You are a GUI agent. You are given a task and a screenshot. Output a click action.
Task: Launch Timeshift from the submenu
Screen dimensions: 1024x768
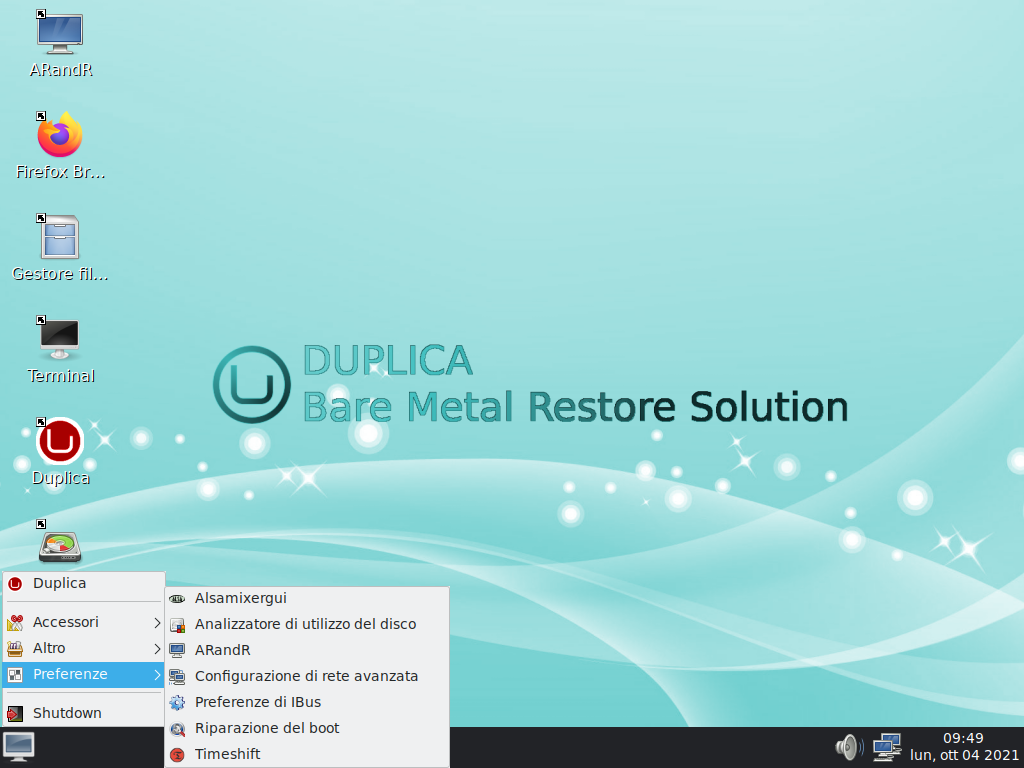click(227, 754)
